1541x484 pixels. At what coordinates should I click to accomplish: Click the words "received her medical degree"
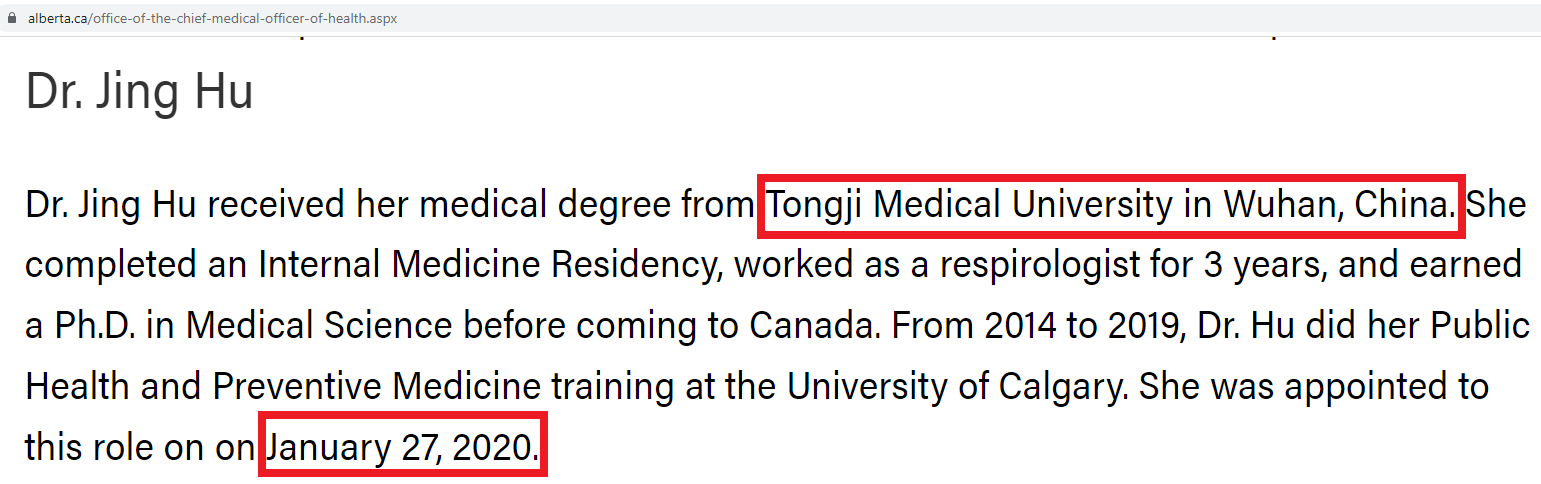click(x=432, y=206)
